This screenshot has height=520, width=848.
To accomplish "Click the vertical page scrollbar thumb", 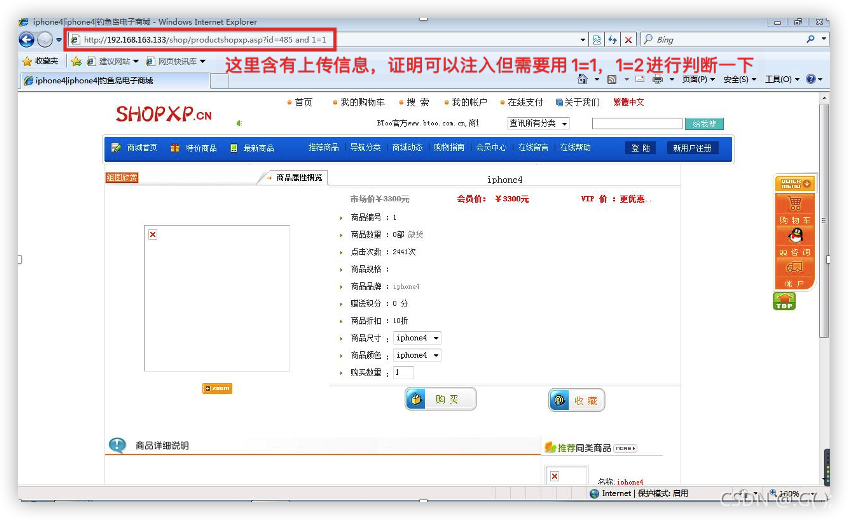I will coord(823,221).
